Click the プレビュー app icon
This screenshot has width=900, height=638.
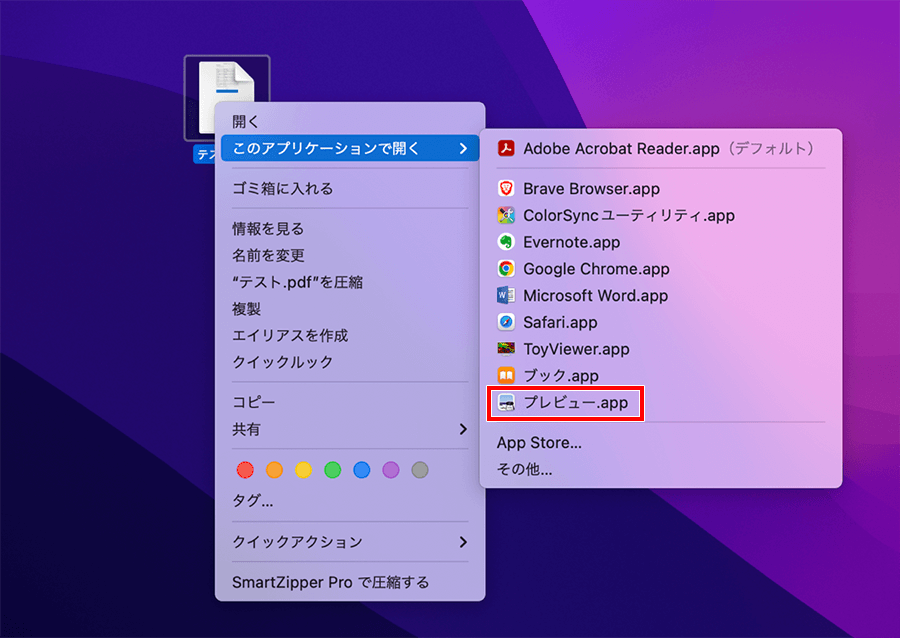pyautogui.click(x=506, y=403)
